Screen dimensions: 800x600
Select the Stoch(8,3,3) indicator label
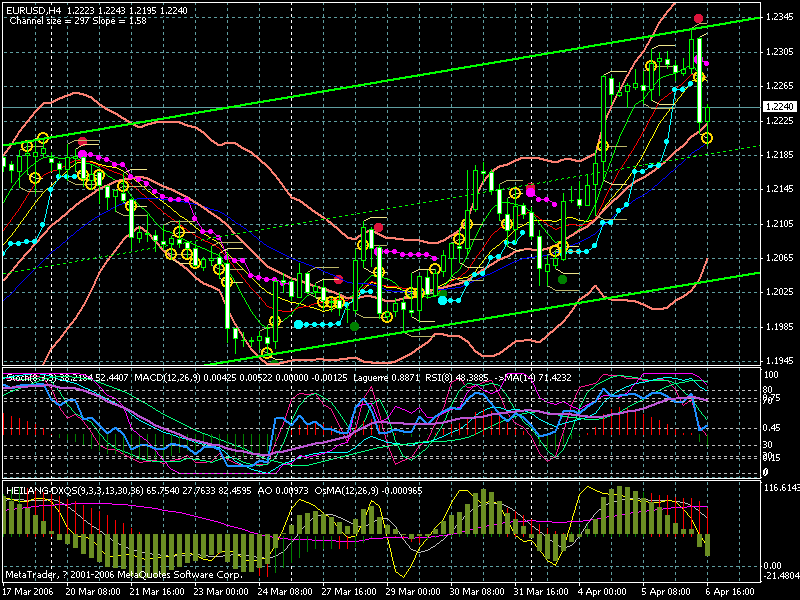coord(67,378)
